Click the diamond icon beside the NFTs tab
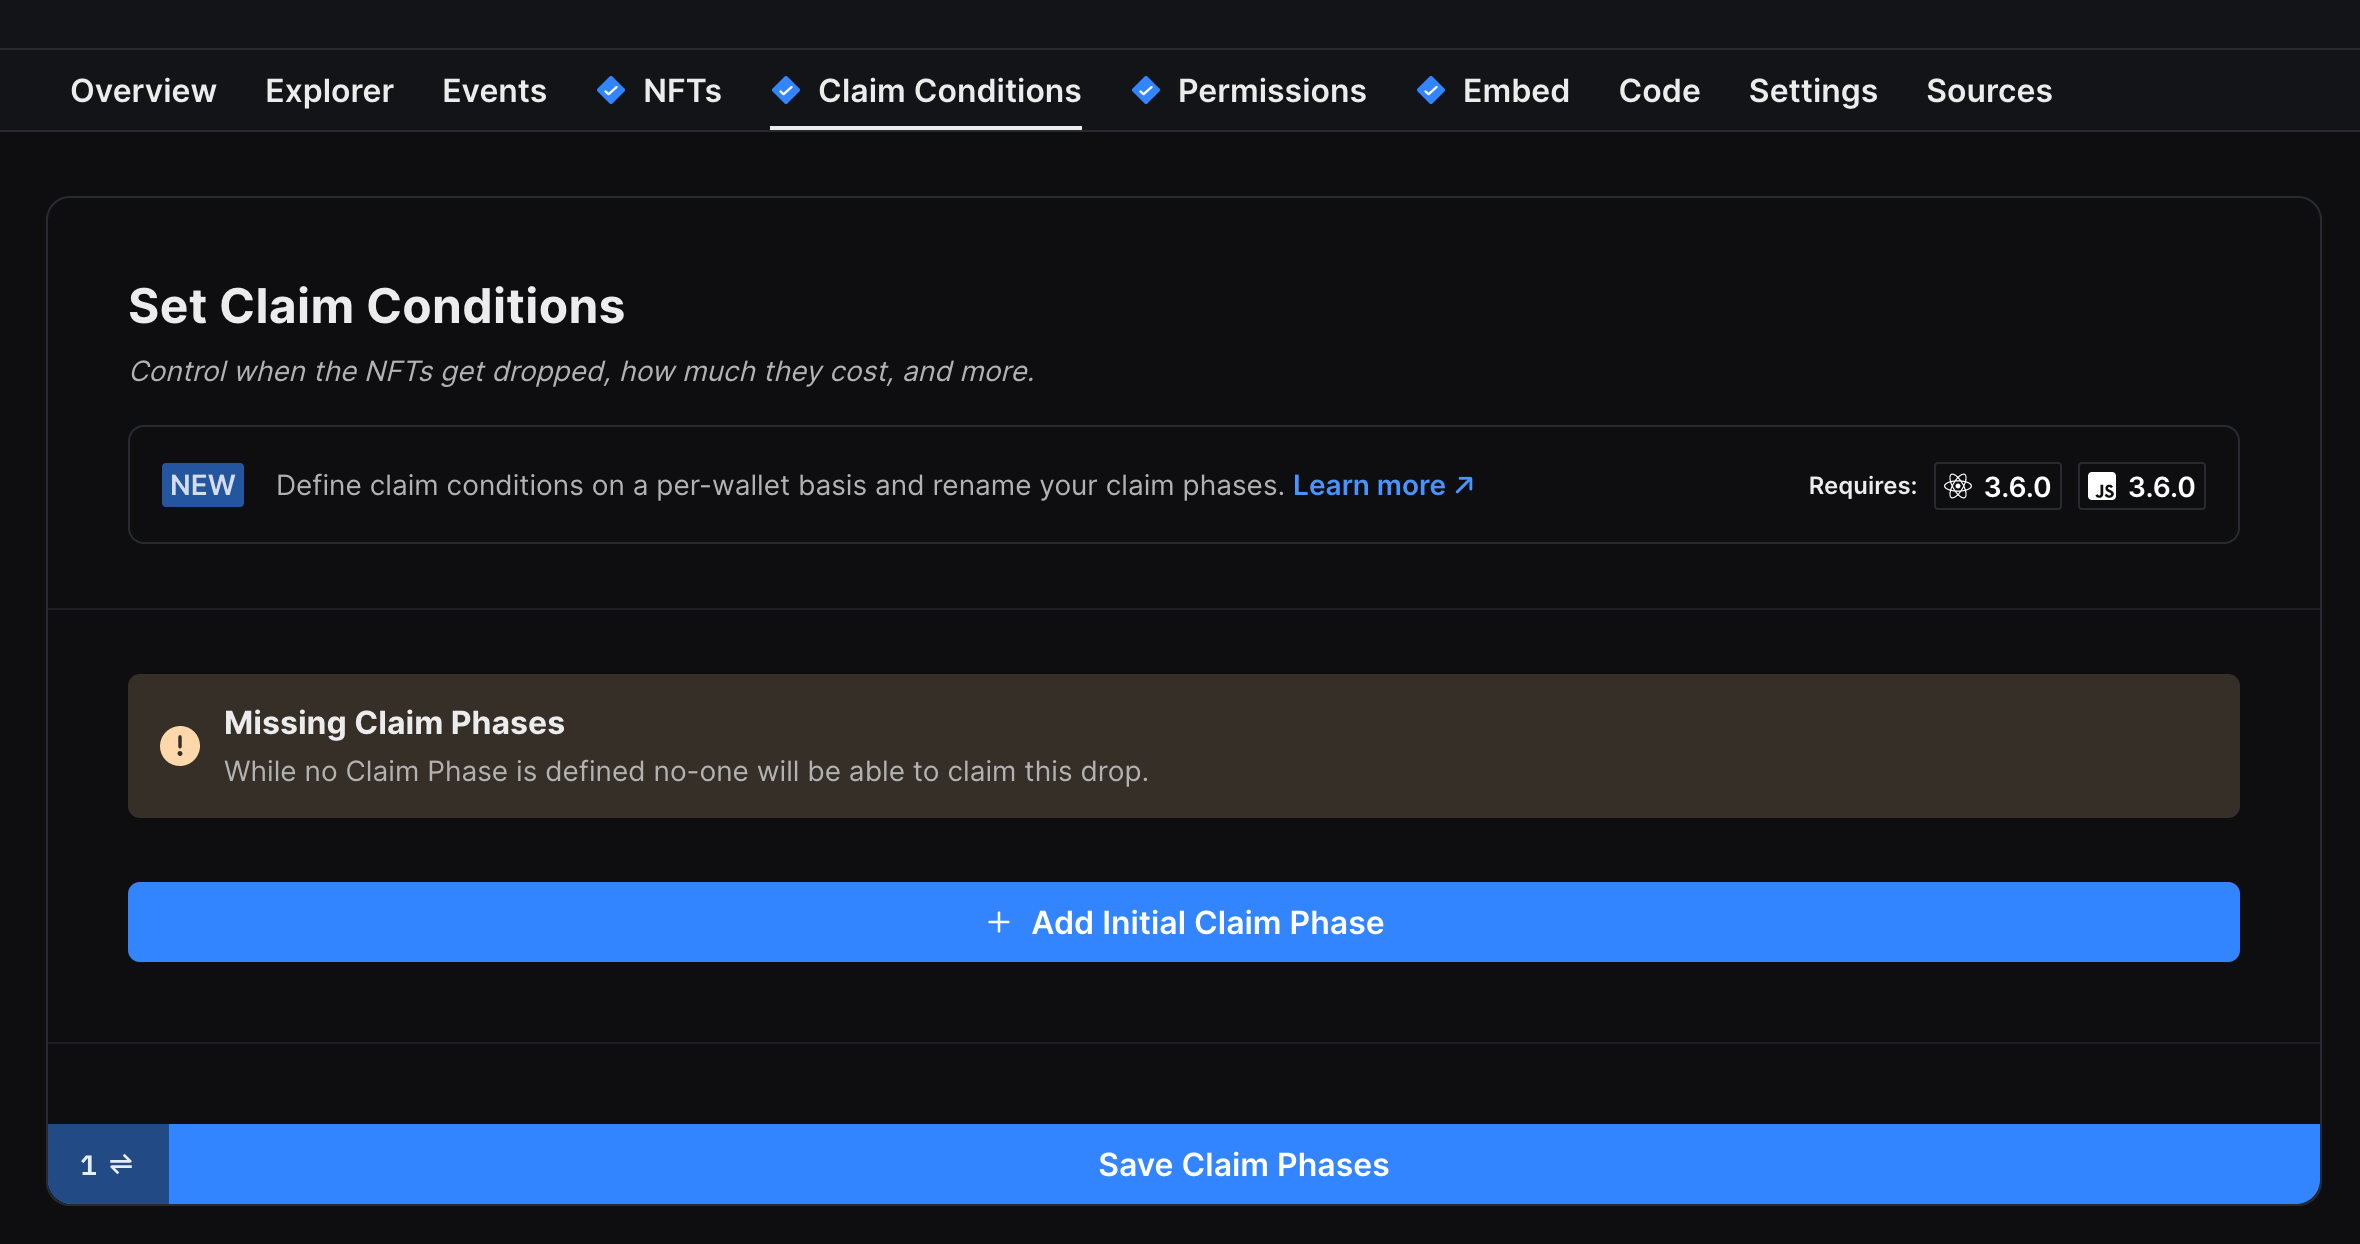The height and width of the screenshot is (1244, 2360). tap(611, 91)
